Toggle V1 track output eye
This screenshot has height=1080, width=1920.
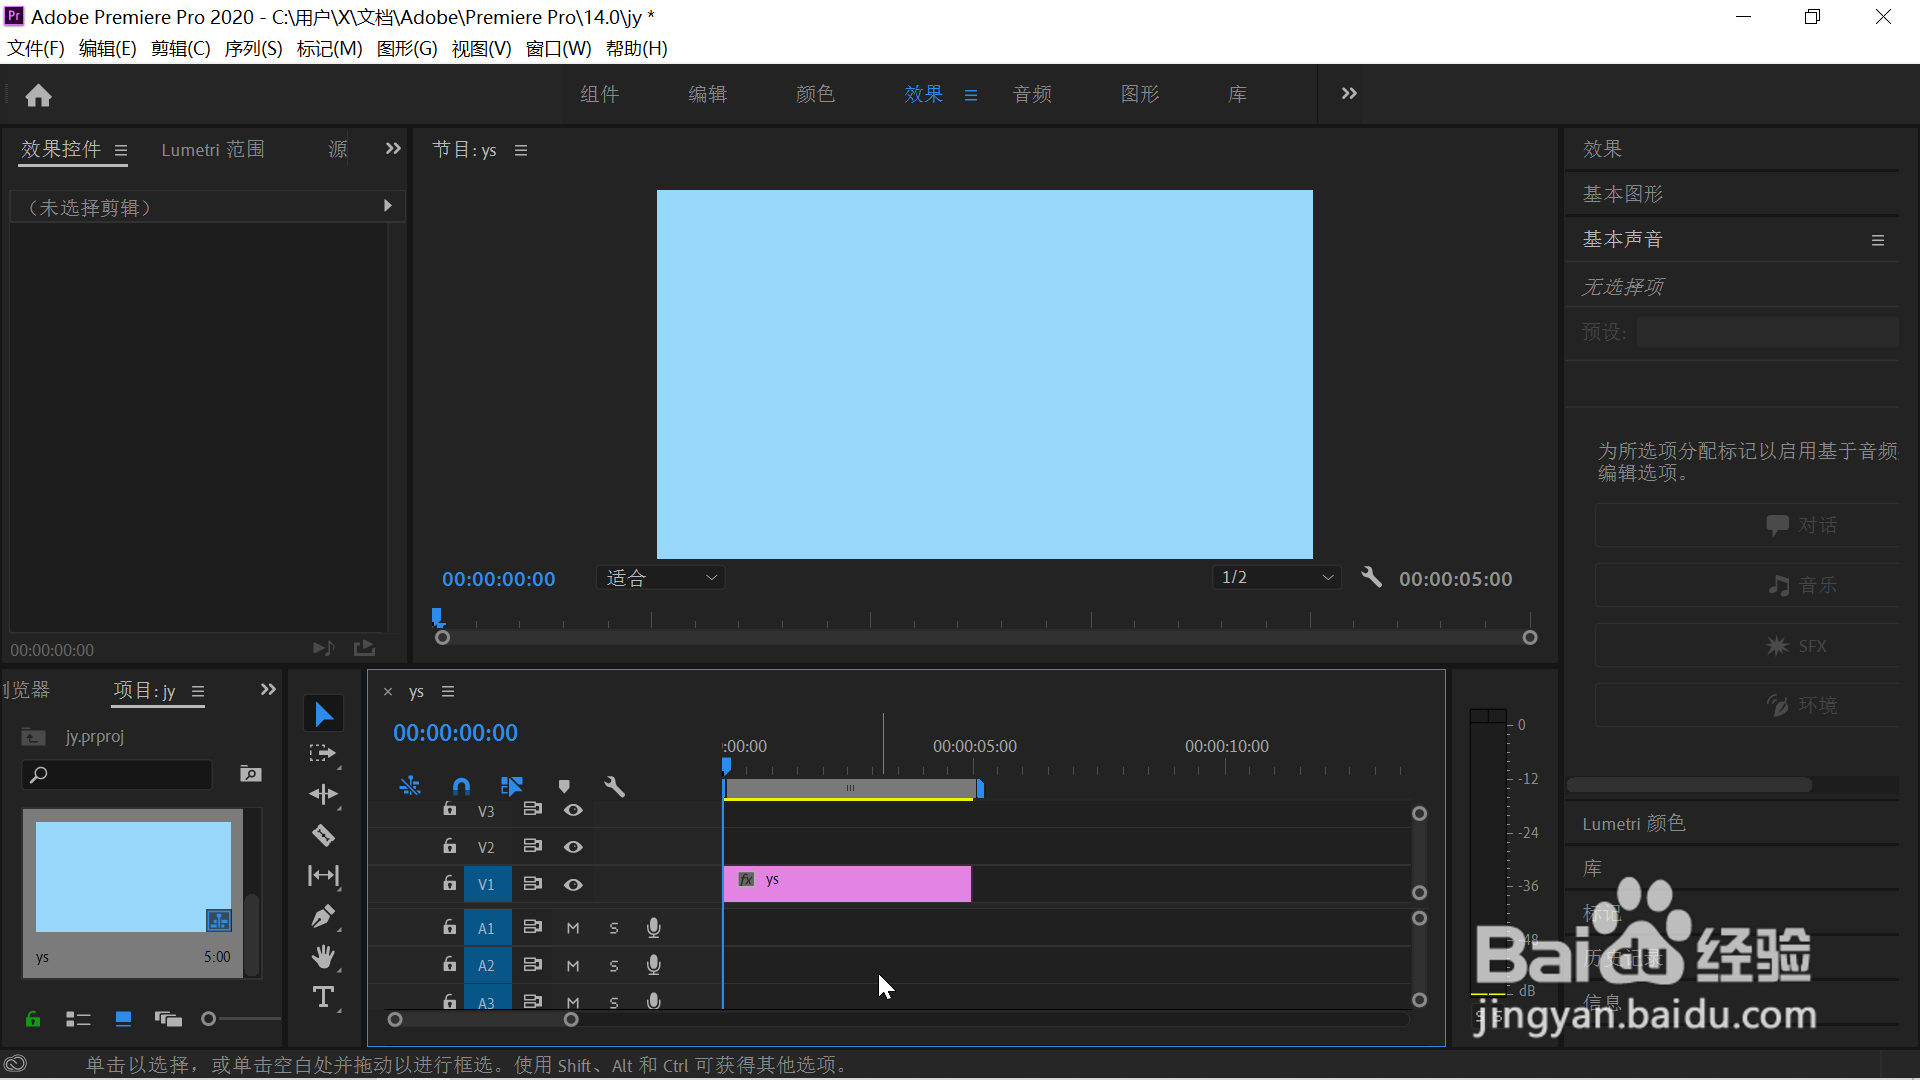573,885
